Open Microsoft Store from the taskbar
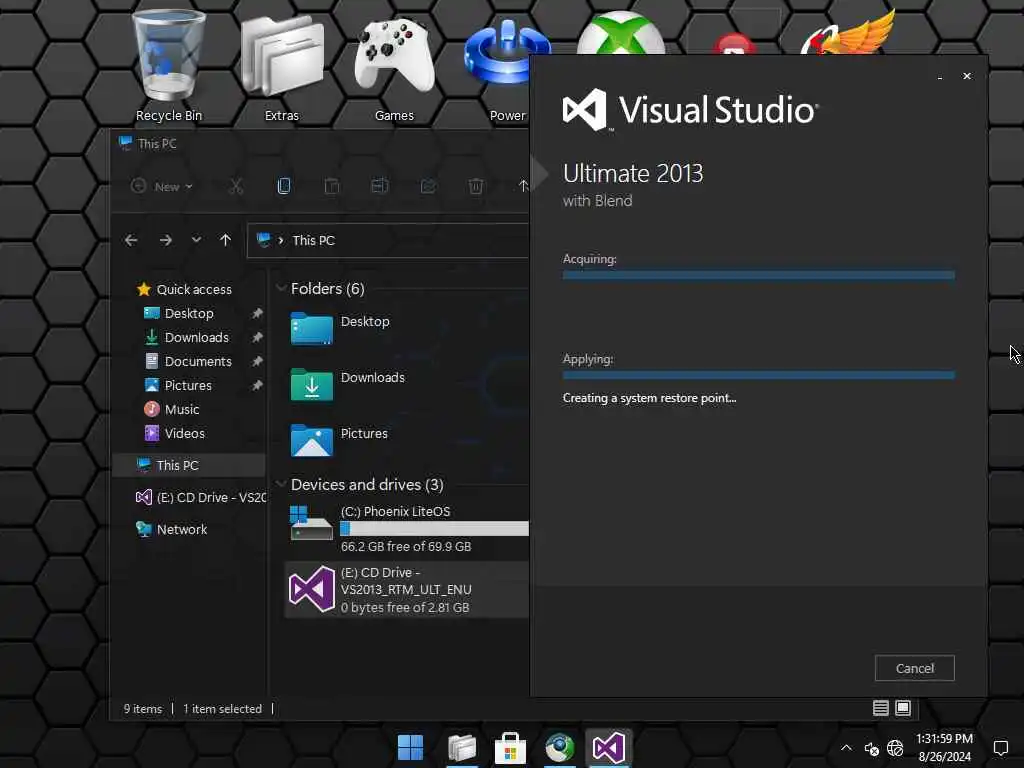Viewport: 1024px width, 768px height. [511, 748]
